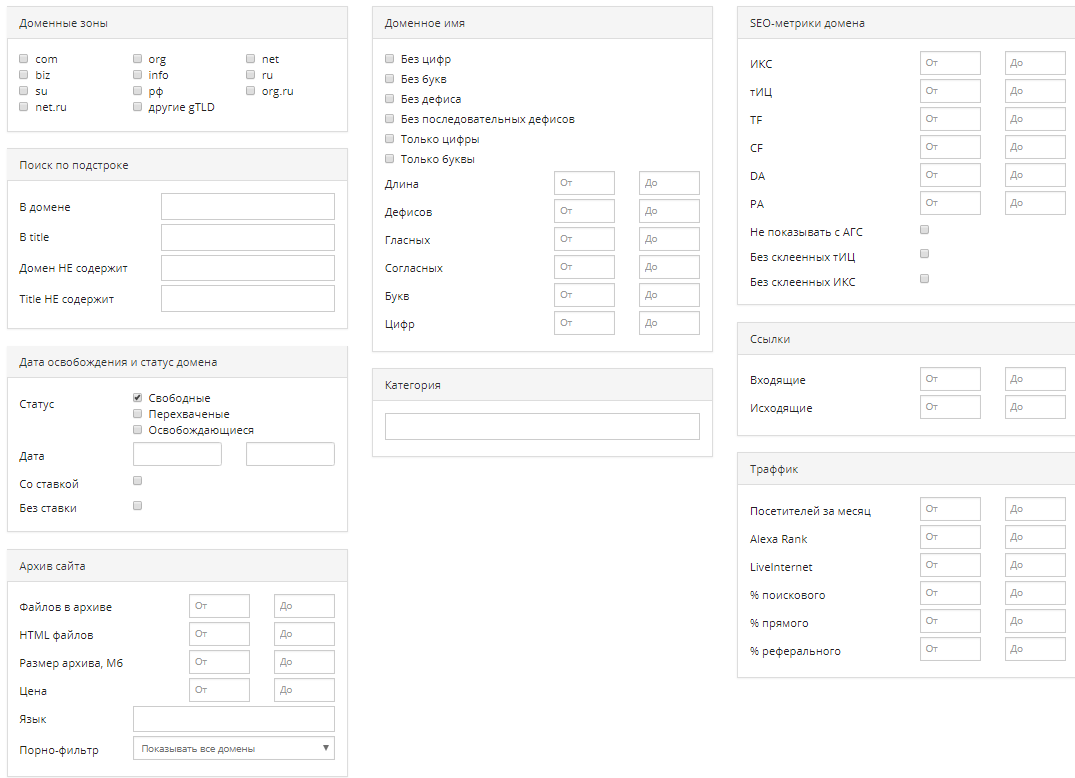Screen dimensions: 1075x778
Task: Check the Со ставкой checkbox
Action: [x=137, y=481]
